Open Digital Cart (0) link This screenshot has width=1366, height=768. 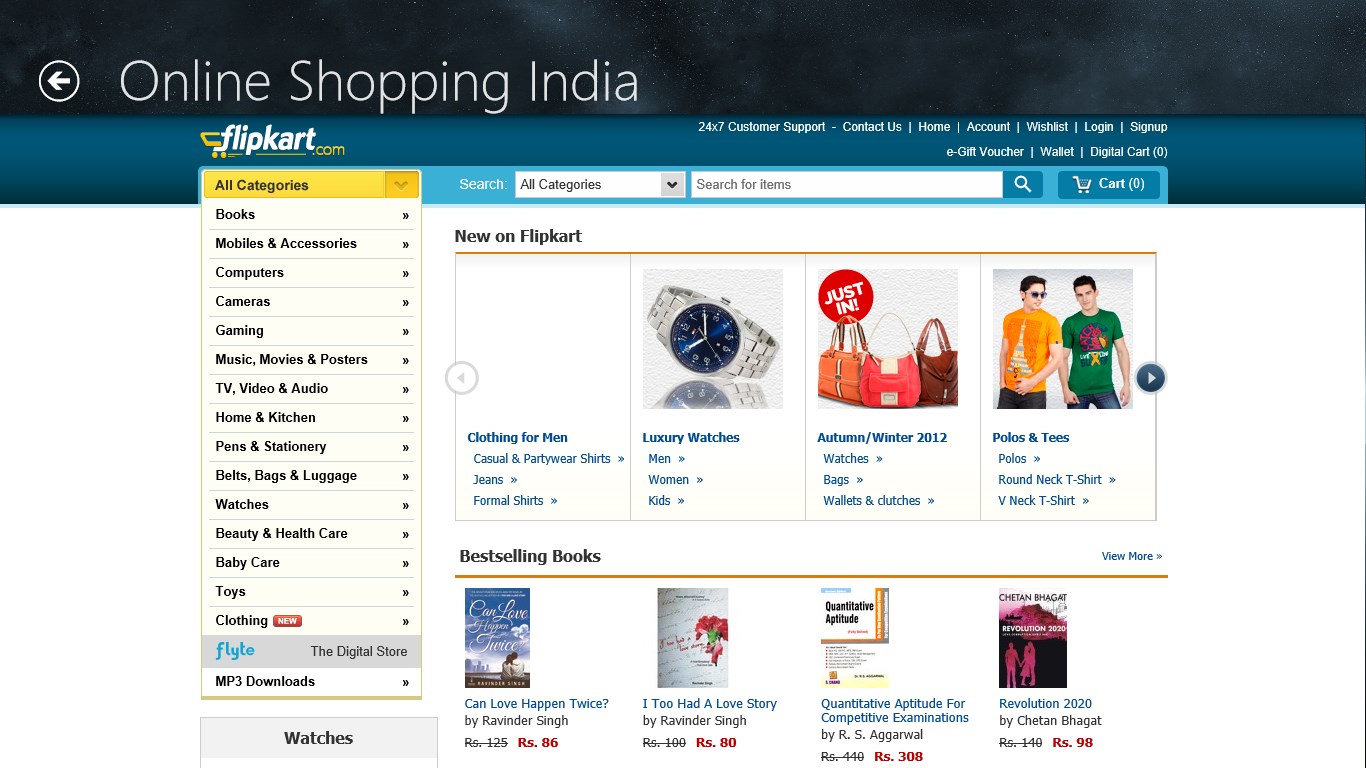pyautogui.click(x=1129, y=152)
